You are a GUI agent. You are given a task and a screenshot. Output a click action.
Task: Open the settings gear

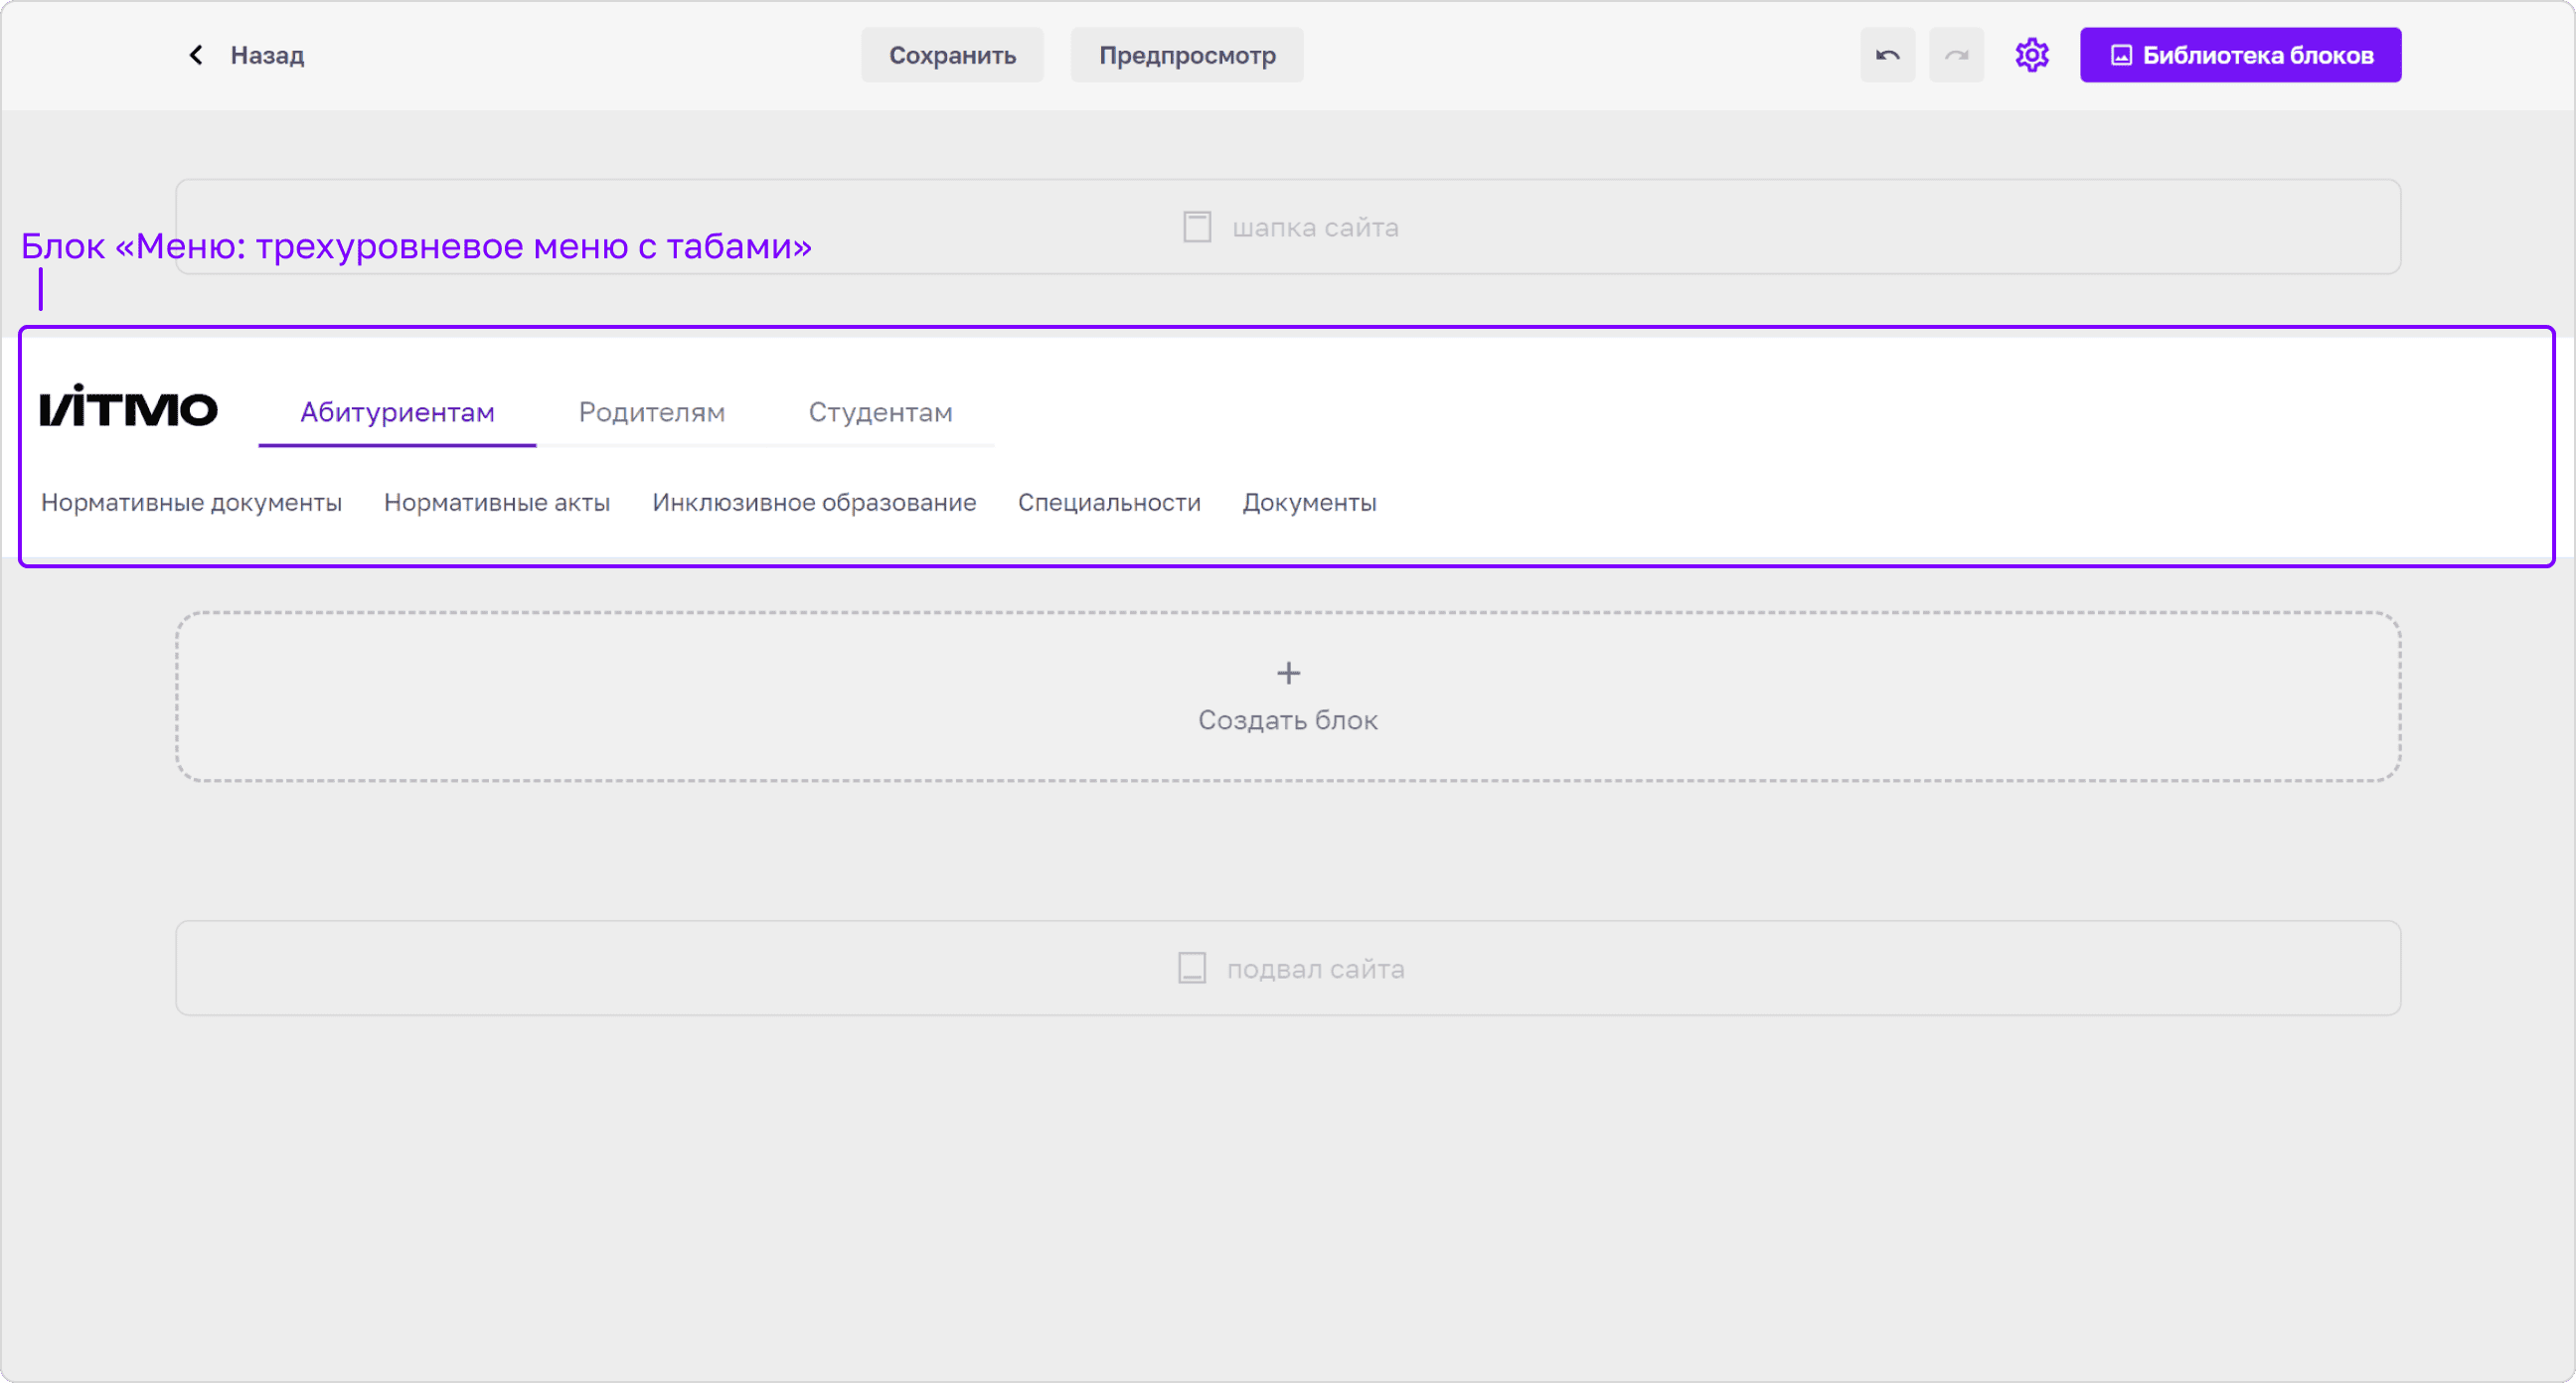pos(2031,55)
